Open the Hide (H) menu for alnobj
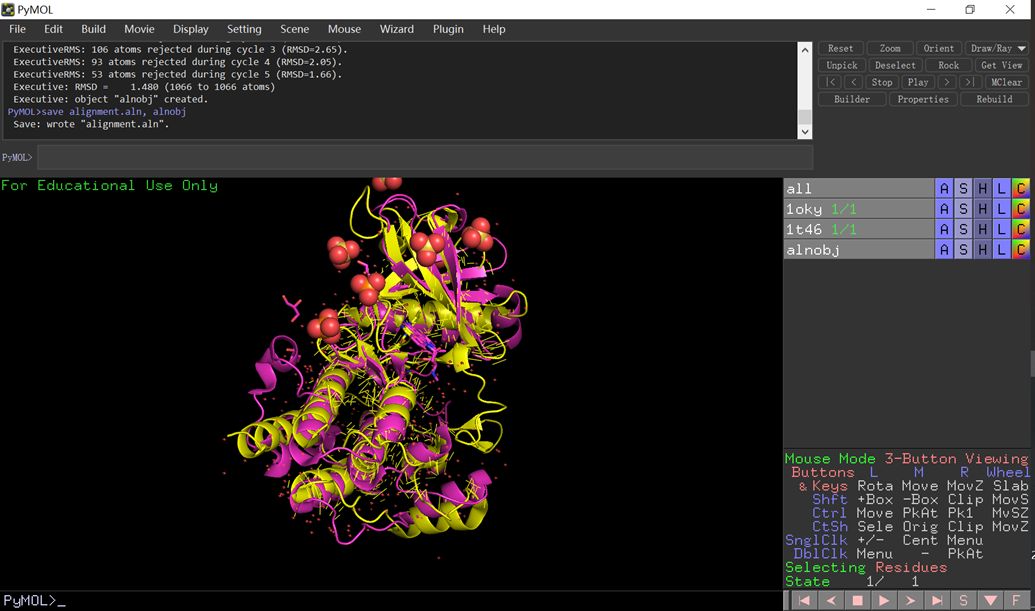This screenshot has width=1035, height=611. [x=982, y=250]
